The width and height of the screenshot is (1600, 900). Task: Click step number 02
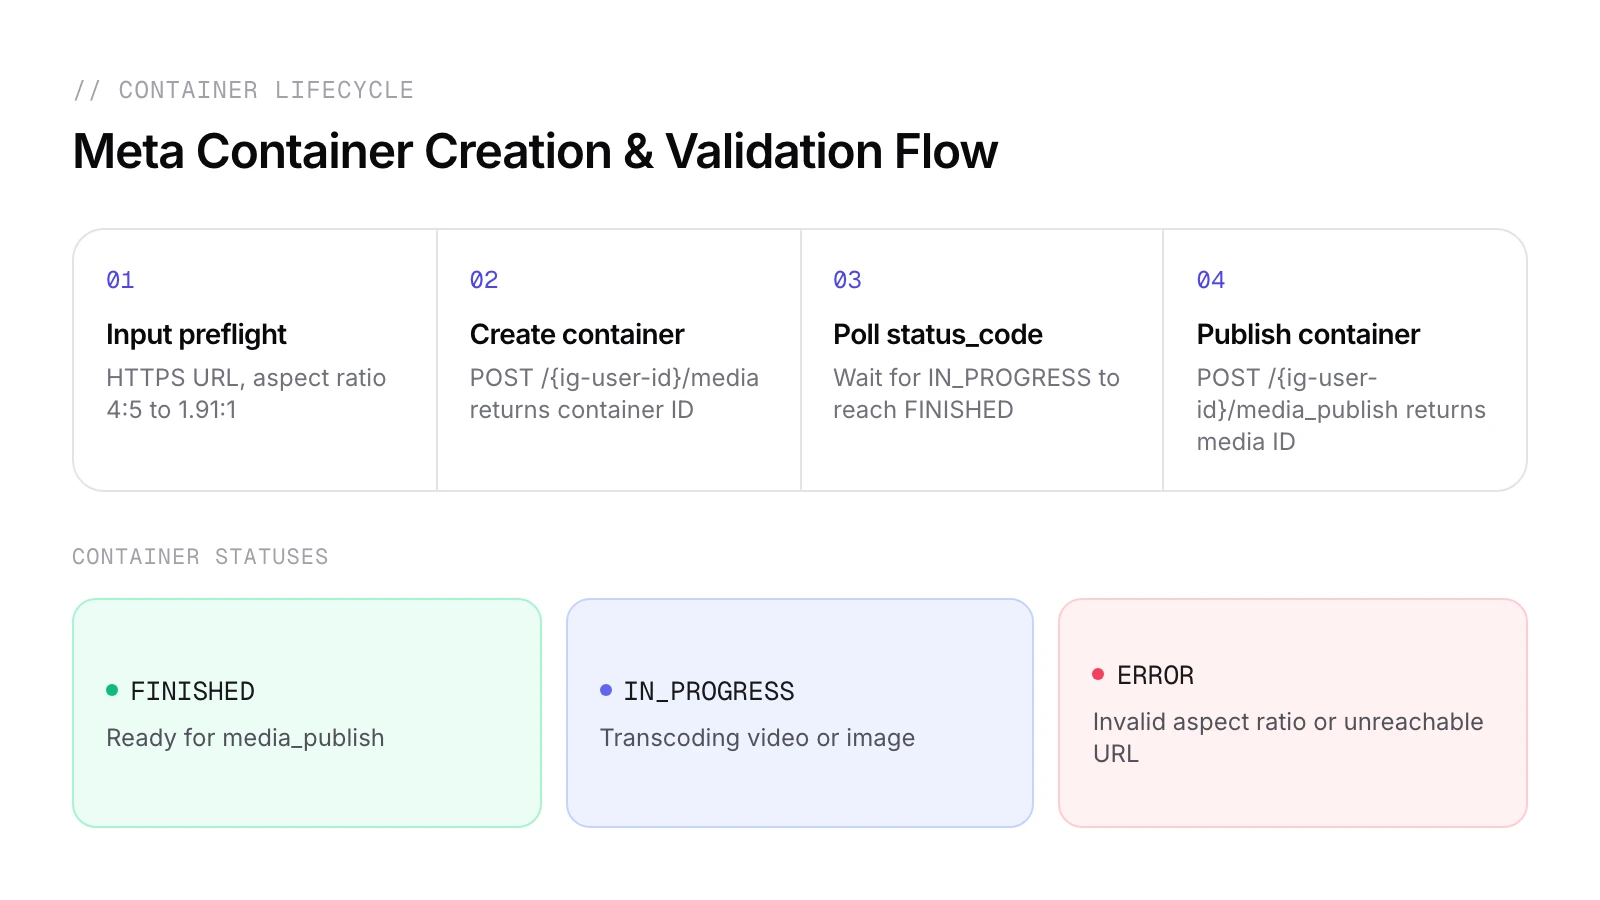pos(484,280)
